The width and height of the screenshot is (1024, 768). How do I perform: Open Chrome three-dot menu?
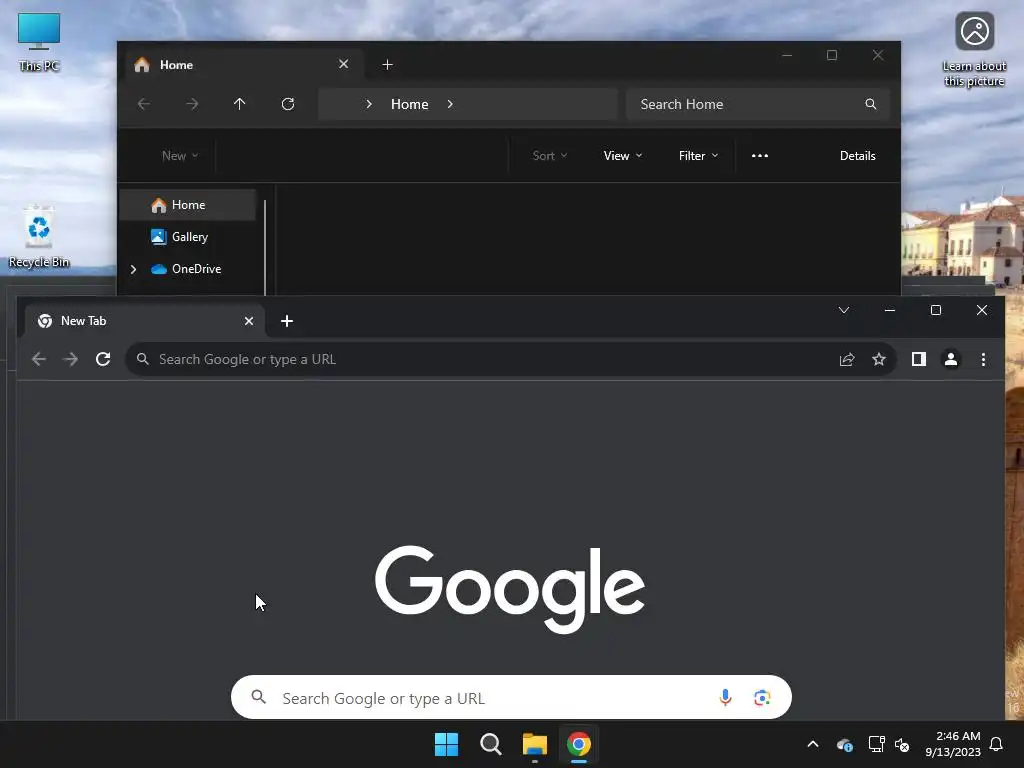pos(983,359)
